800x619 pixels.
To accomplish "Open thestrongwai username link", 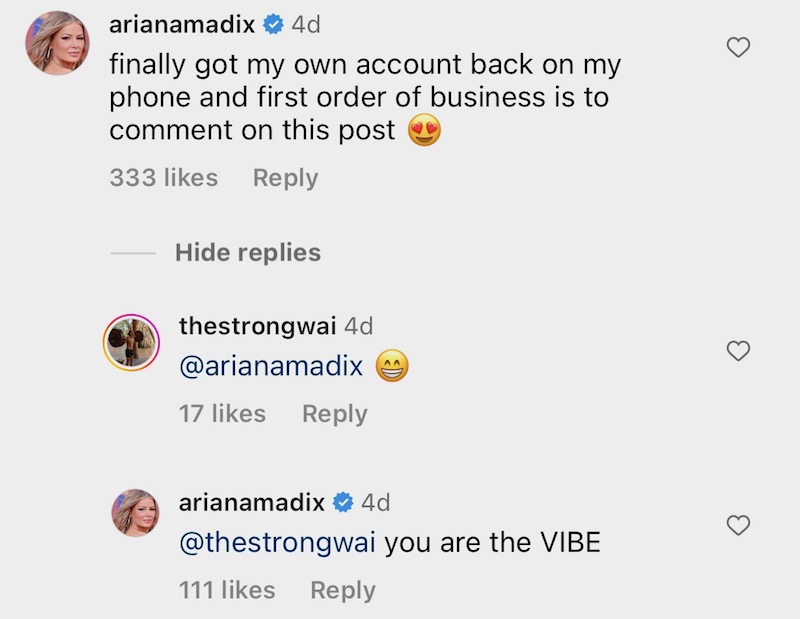I will tap(257, 326).
